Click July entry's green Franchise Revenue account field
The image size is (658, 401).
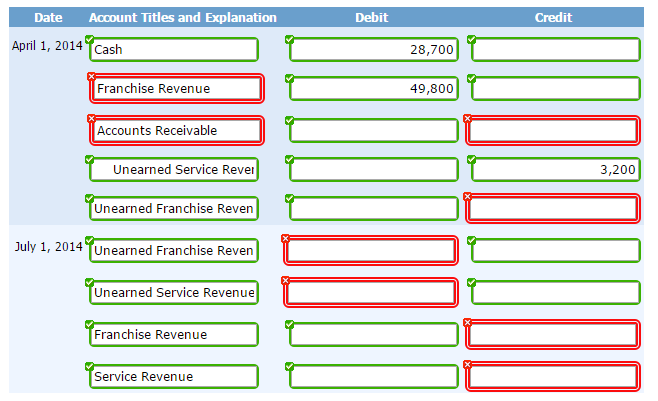174,334
